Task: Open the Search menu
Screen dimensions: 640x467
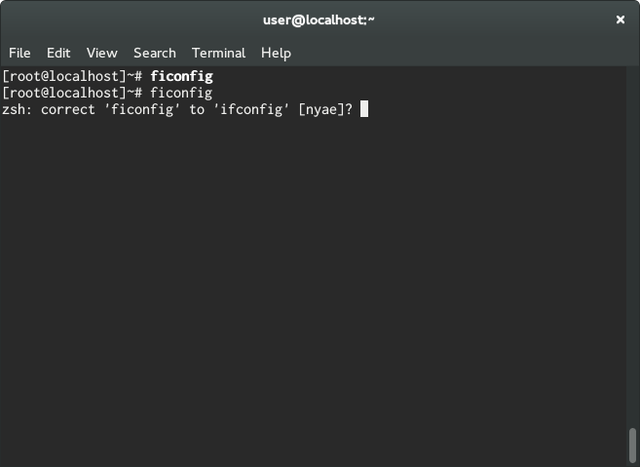Action: [x=155, y=53]
